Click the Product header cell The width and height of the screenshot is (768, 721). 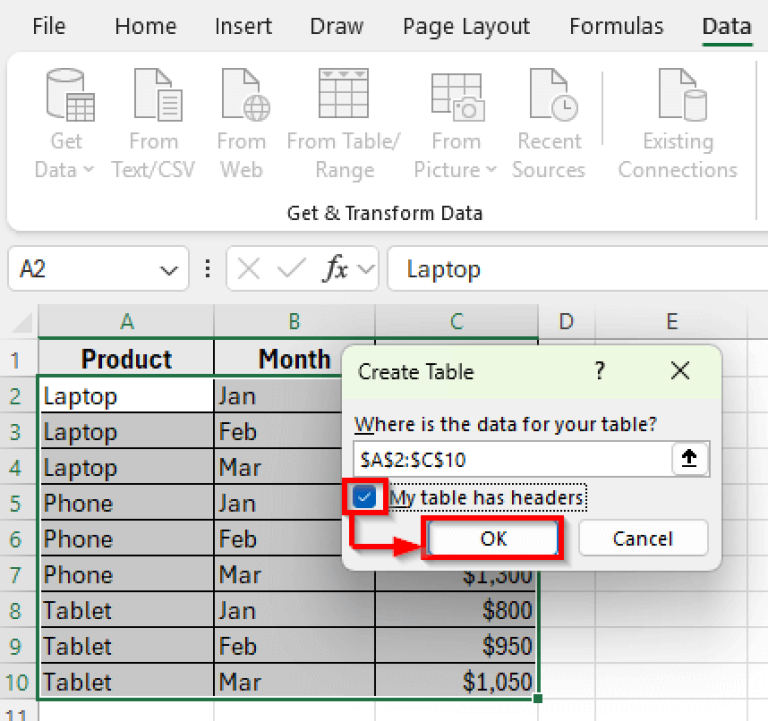(126, 358)
